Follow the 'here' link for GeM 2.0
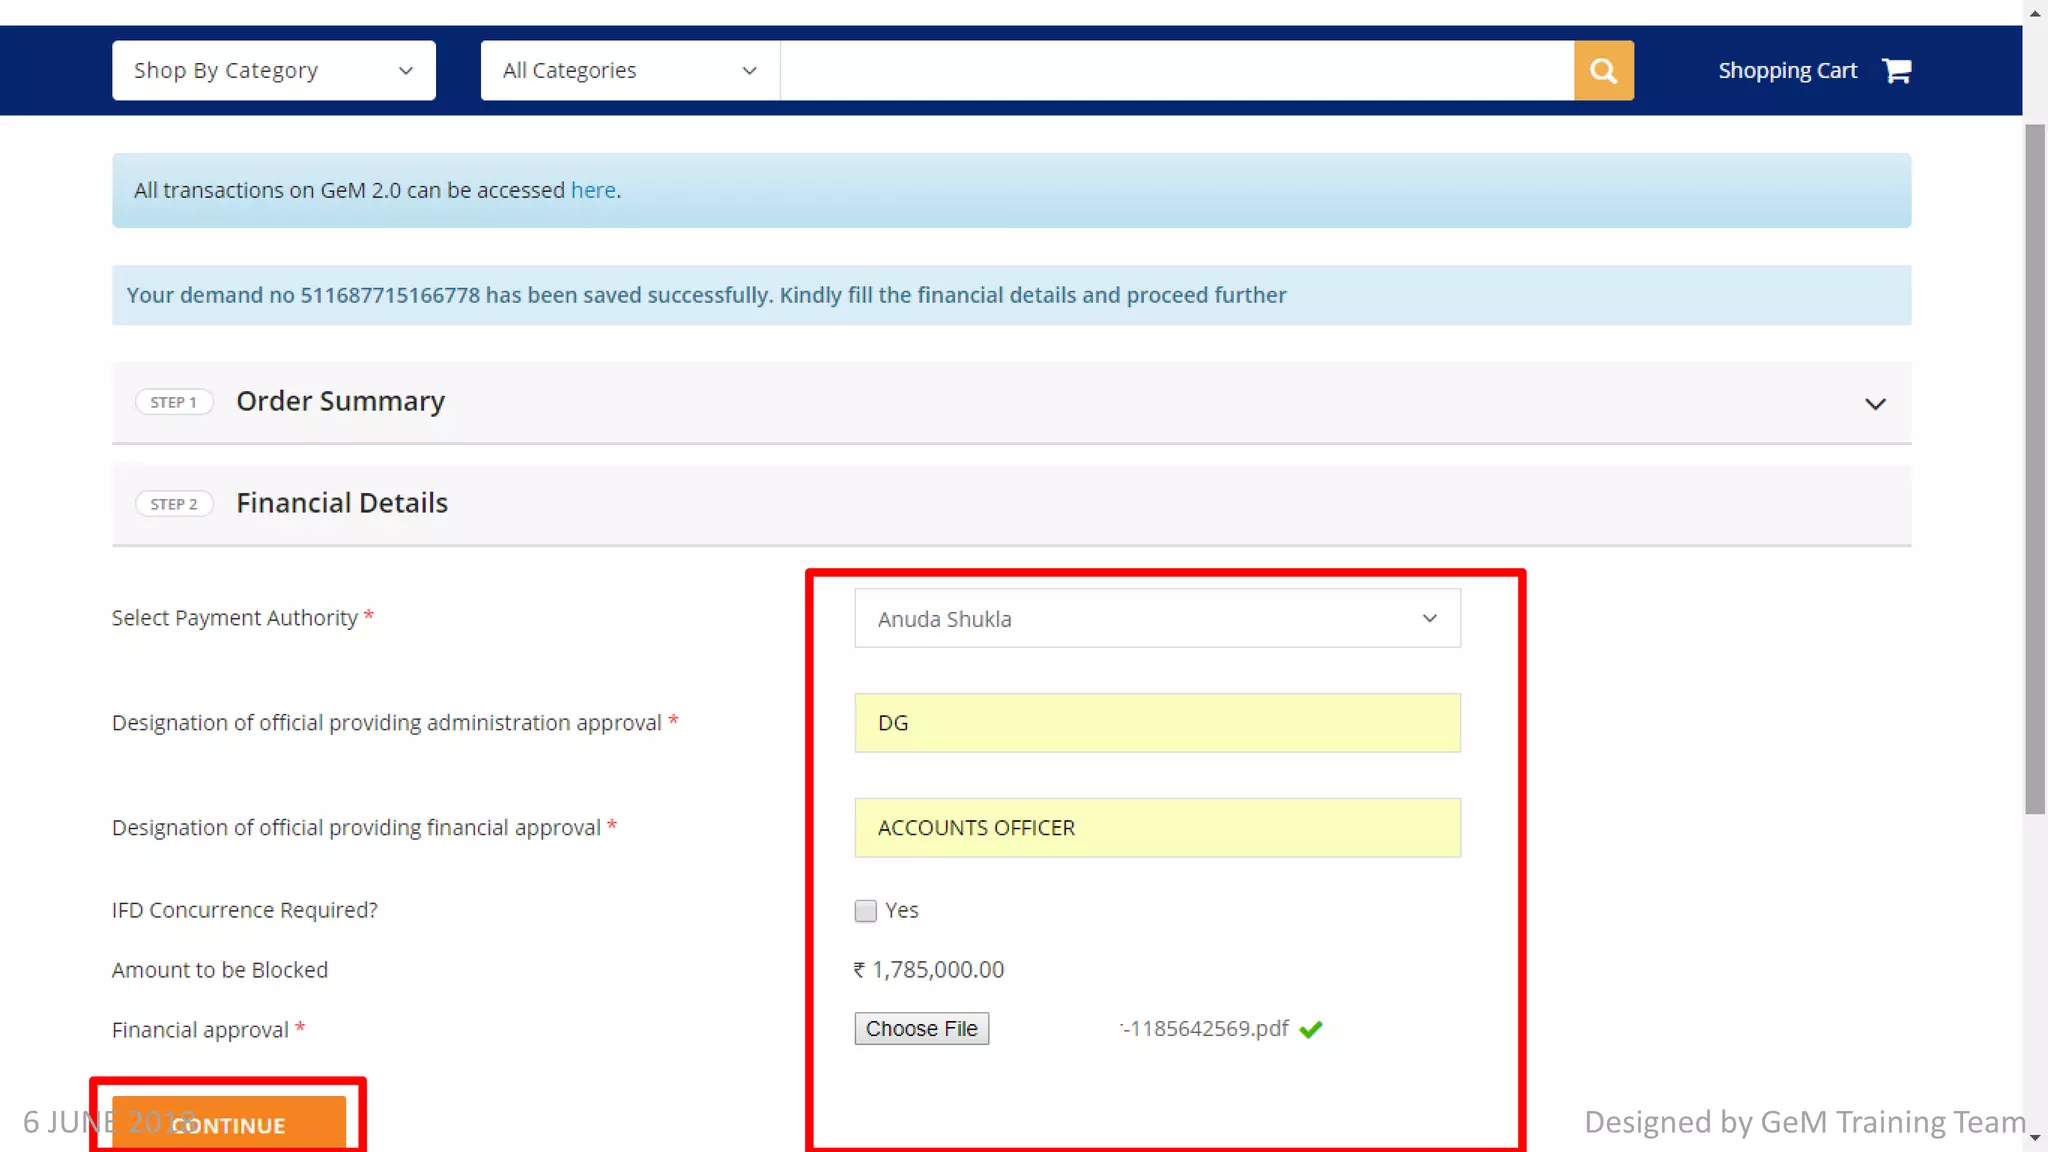Image resolution: width=2048 pixels, height=1152 pixels. point(593,190)
